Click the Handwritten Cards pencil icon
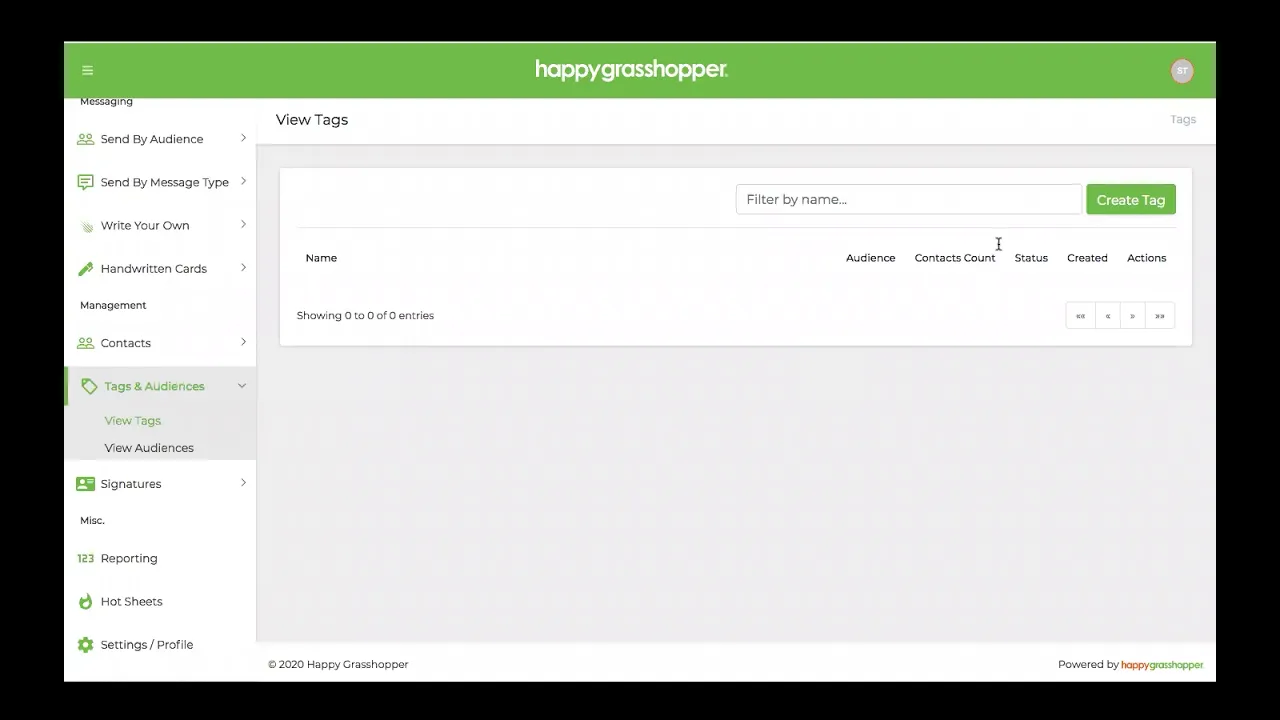The width and height of the screenshot is (1280, 720). (x=86, y=269)
